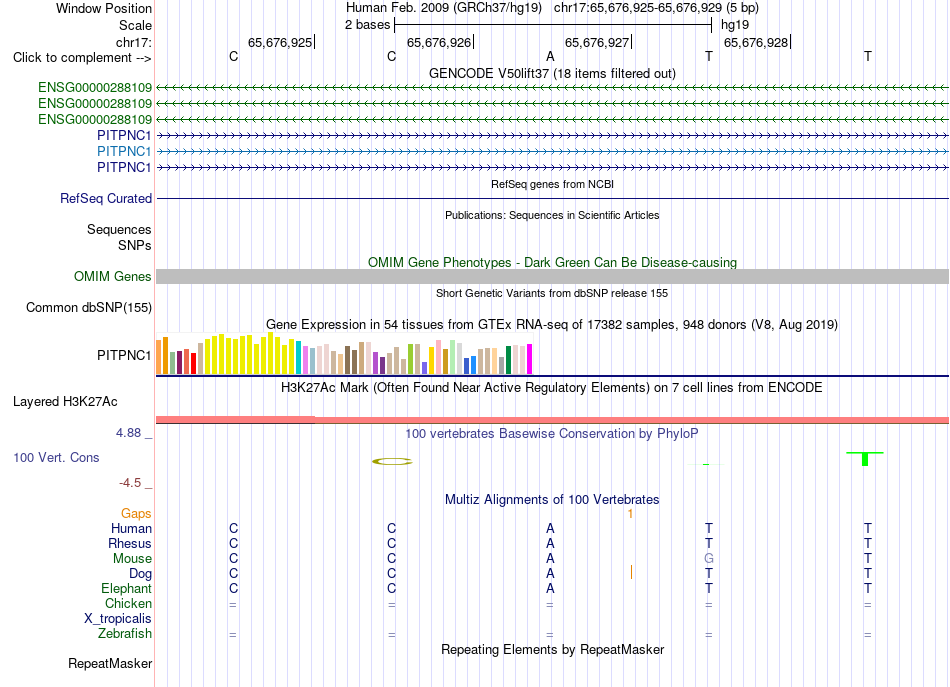Click the red bar in the GTEx chart

(x=193, y=363)
